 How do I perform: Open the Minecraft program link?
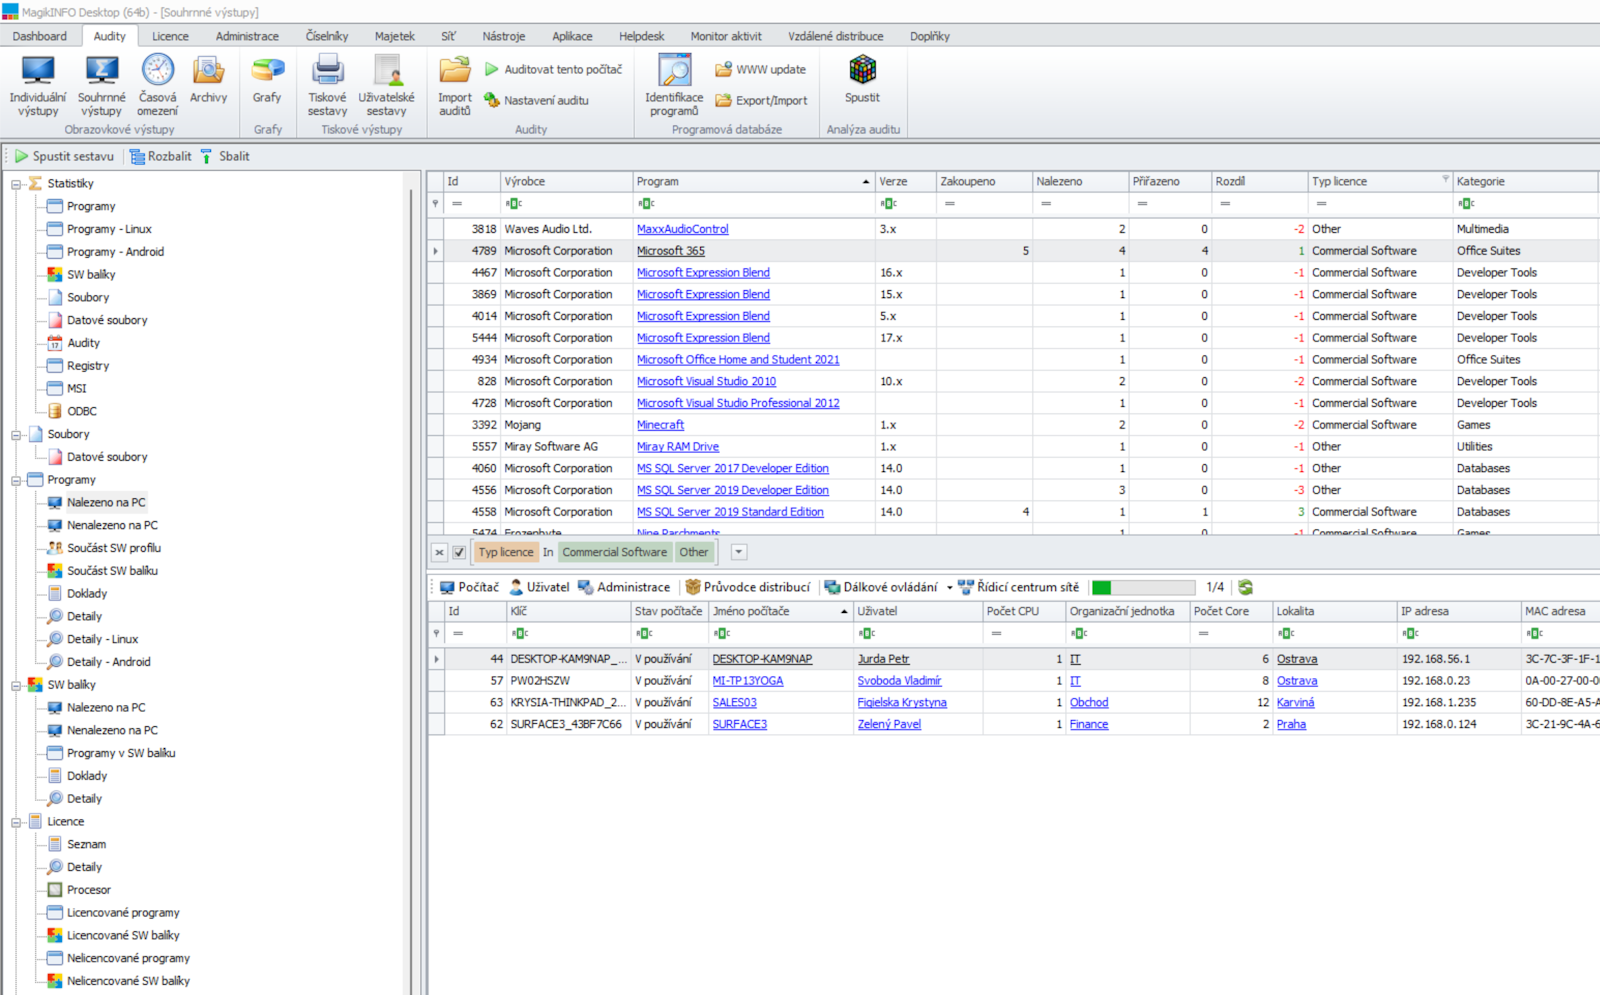pyautogui.click(x=660, y=425)
